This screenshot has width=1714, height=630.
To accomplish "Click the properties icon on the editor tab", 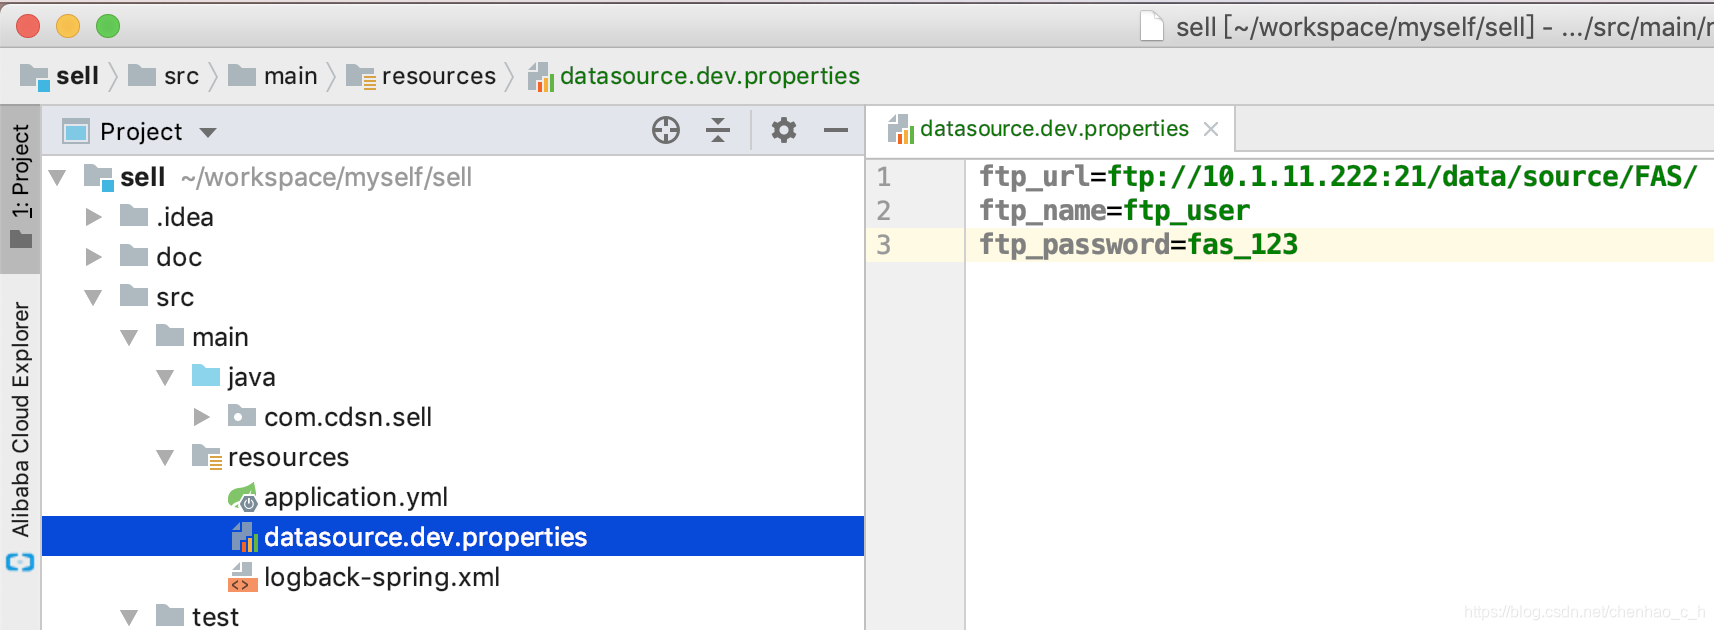I will [900, 129].
